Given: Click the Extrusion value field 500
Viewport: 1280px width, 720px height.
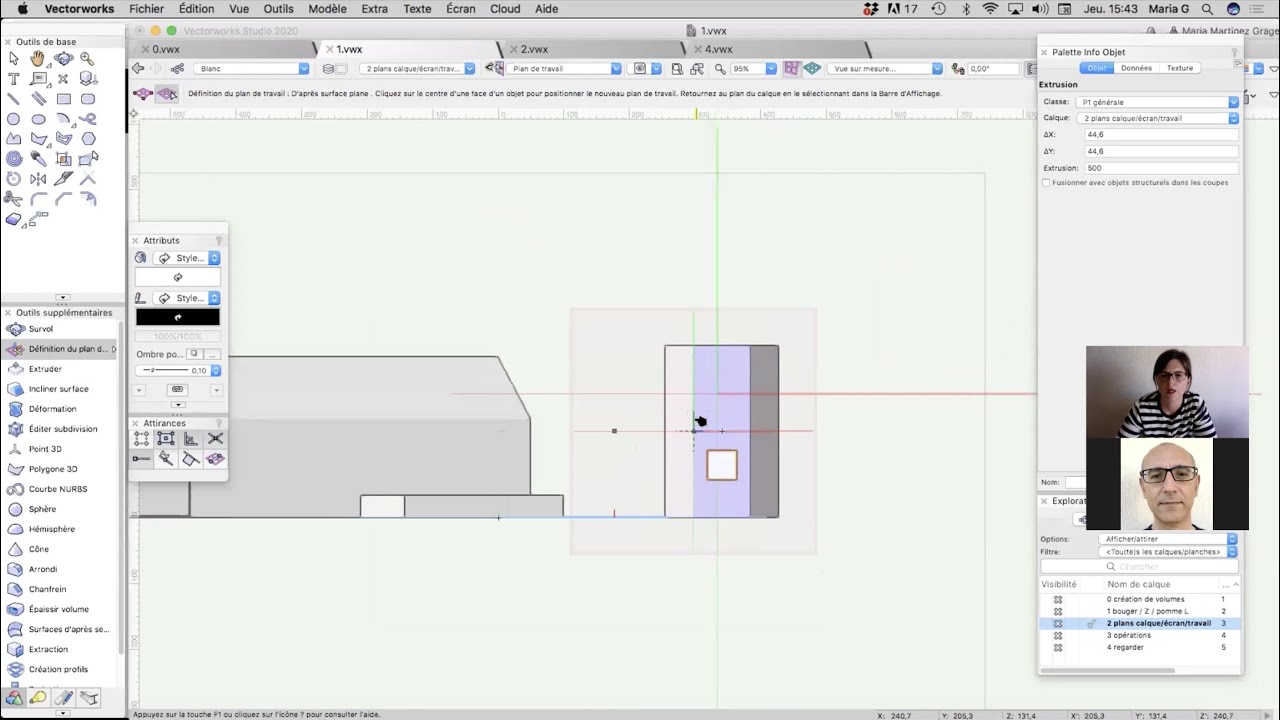Looking at the screenshot, I should point(1161,168).
